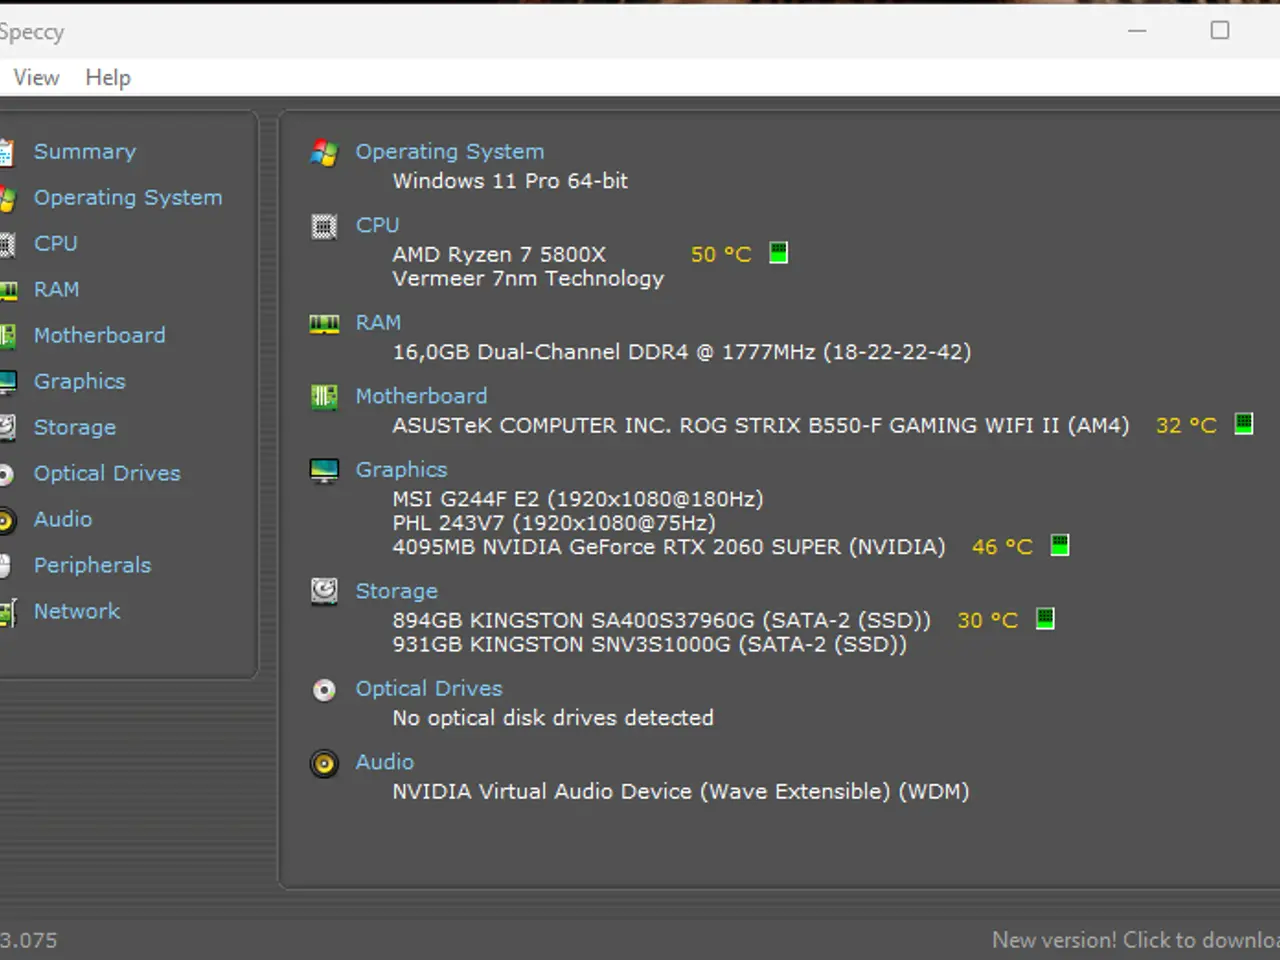1280x960 pixels.
Task: Click the Storage drive icon in summary panel
Action: 324,592
